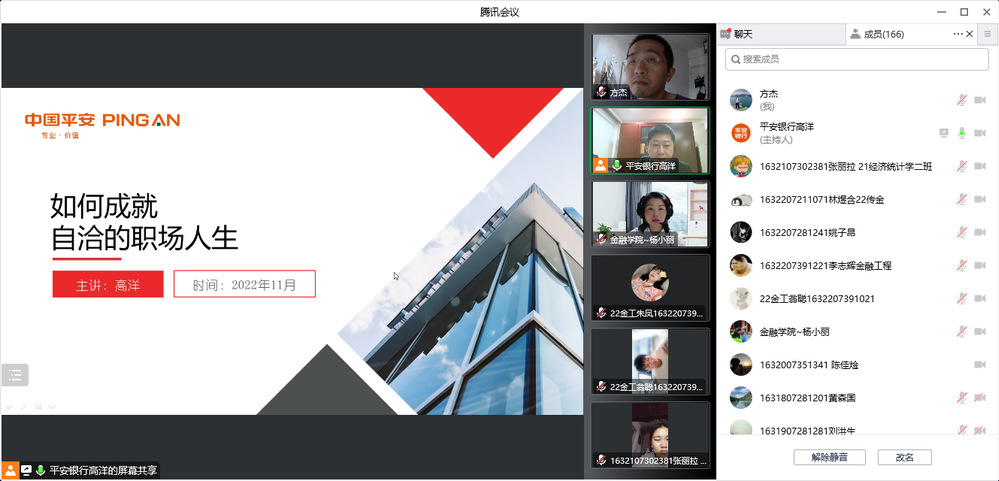
Task: Click 李志辉金融工程 muted microphone icon
Action: click(962, 265)
